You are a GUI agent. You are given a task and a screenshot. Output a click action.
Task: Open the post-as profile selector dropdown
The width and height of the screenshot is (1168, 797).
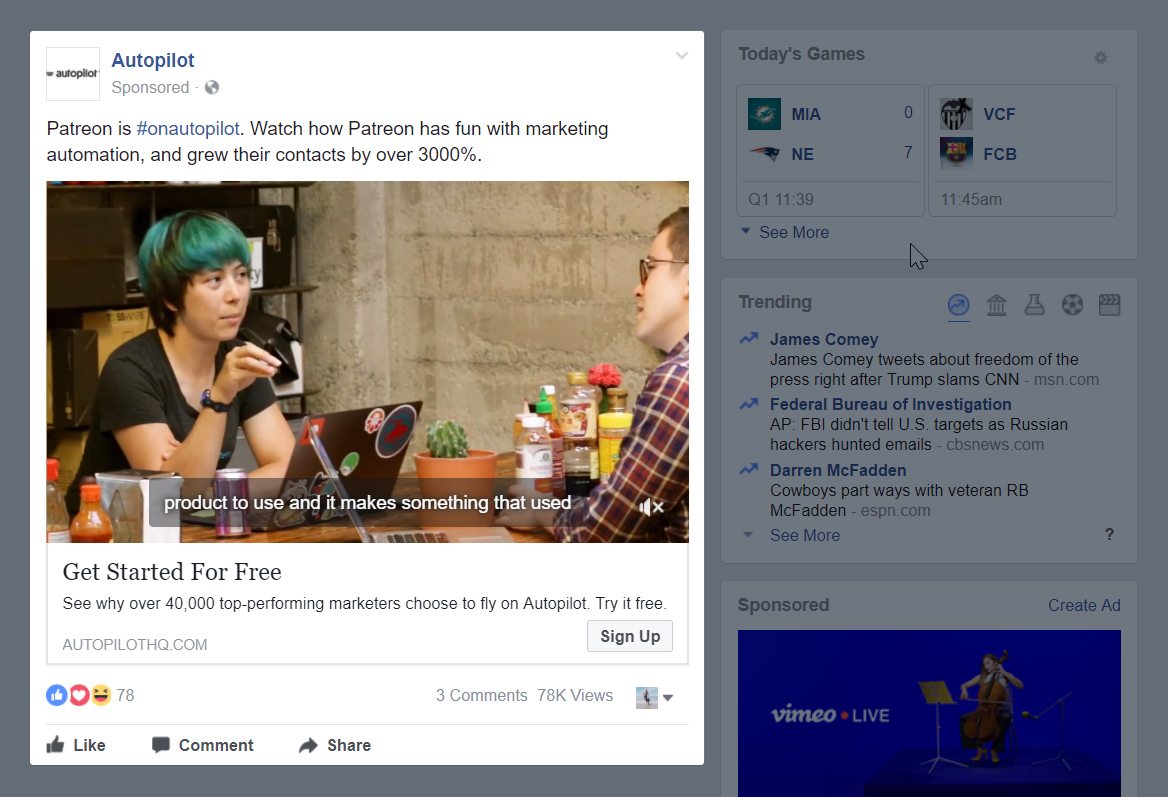tap(655, 698)
